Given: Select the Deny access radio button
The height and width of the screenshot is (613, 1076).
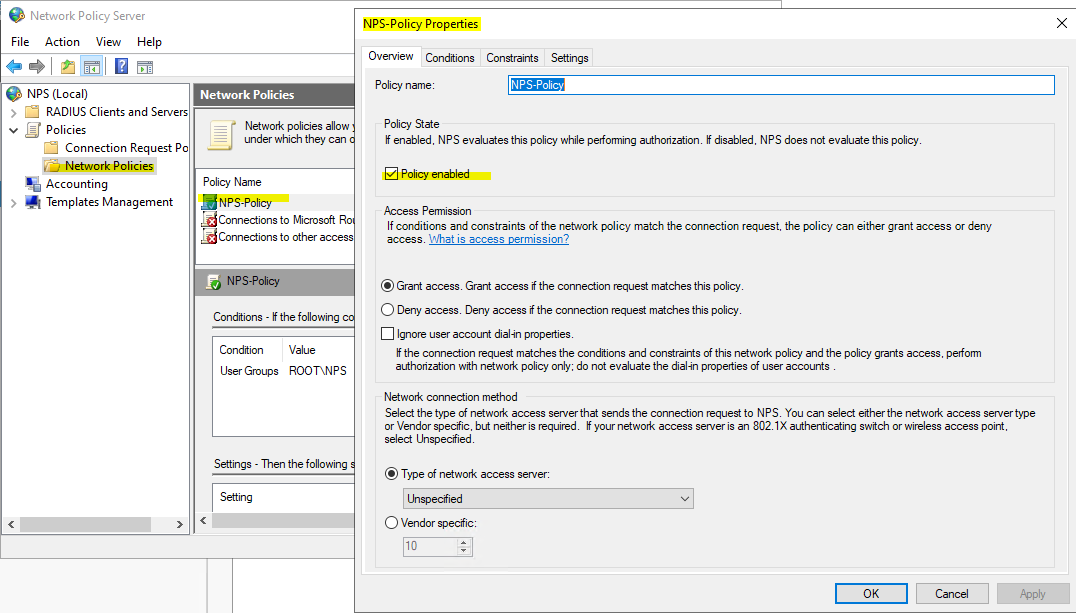Looking at the screenshot, I should [388, 310].
